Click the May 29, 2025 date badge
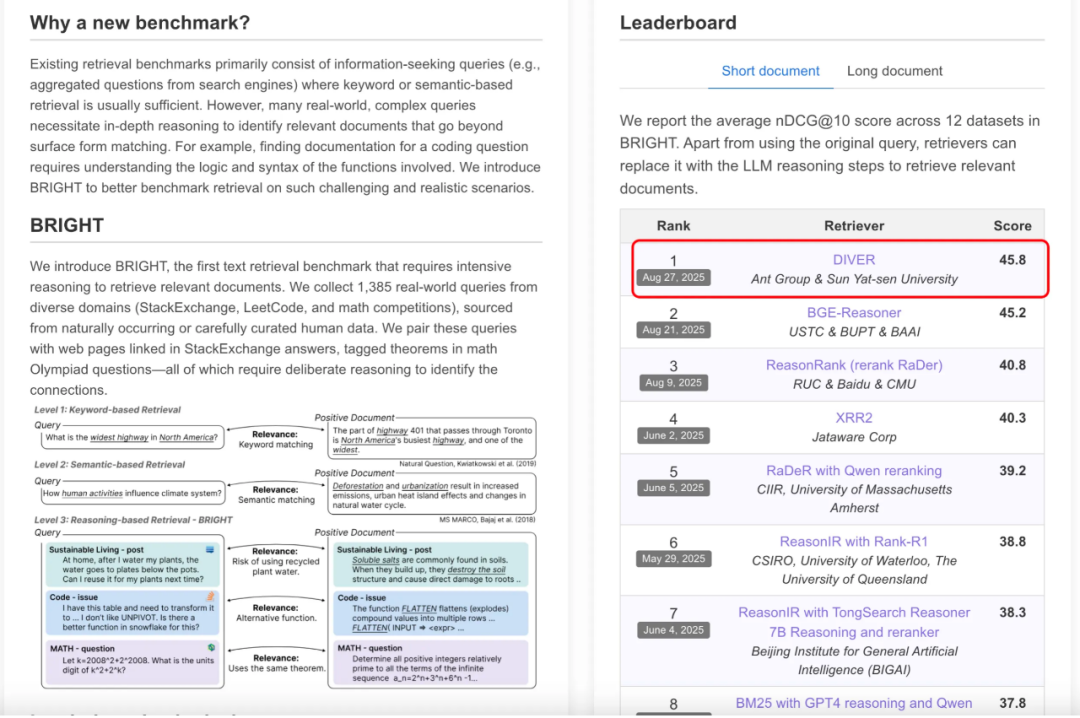This screenshot has height=718, width=1080. (673, 559)
